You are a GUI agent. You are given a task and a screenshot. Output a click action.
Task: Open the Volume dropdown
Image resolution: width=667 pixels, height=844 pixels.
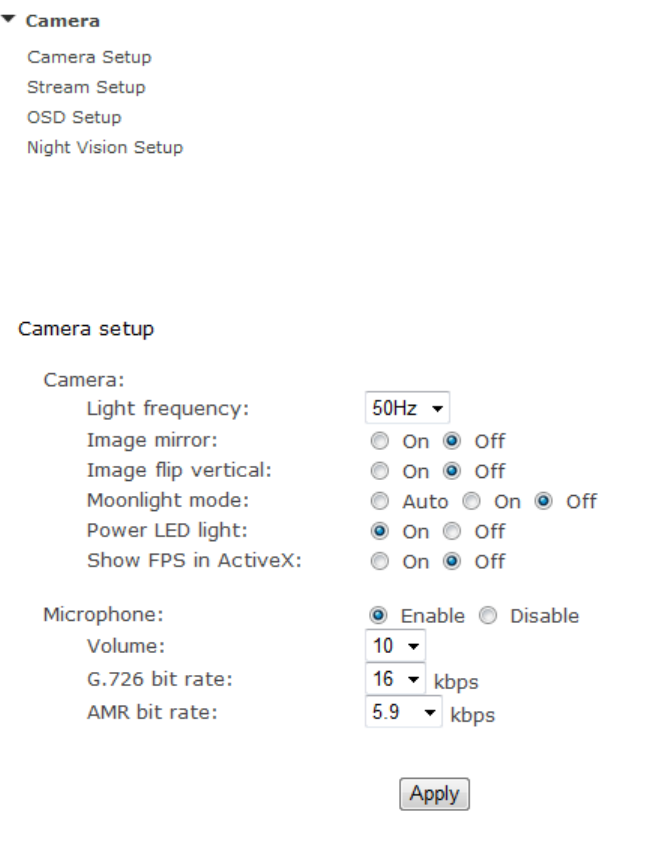pyautogui.click(x=396, y=646)
